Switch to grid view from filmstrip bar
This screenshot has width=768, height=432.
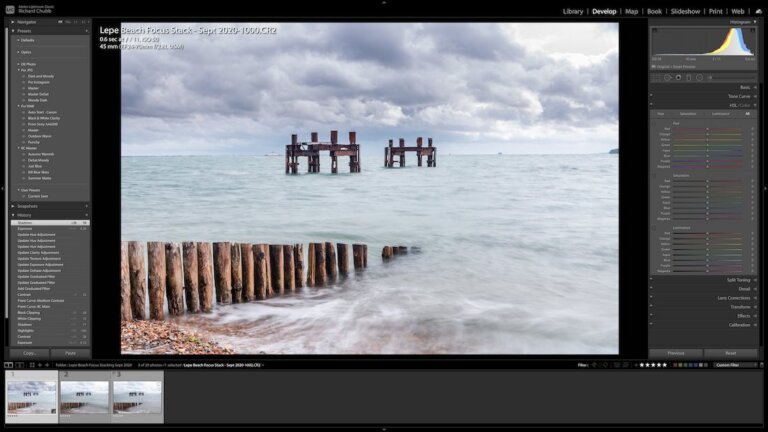pos(32,365)
